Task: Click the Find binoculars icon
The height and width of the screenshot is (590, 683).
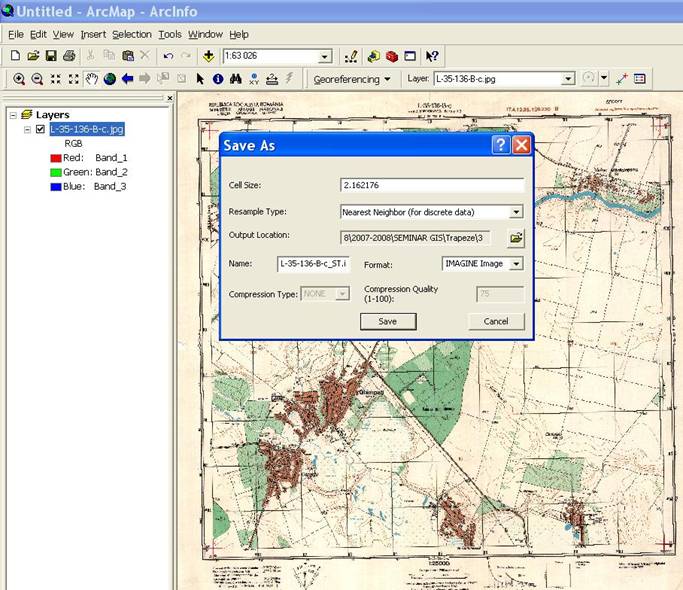Action: [x=235, y=79]
